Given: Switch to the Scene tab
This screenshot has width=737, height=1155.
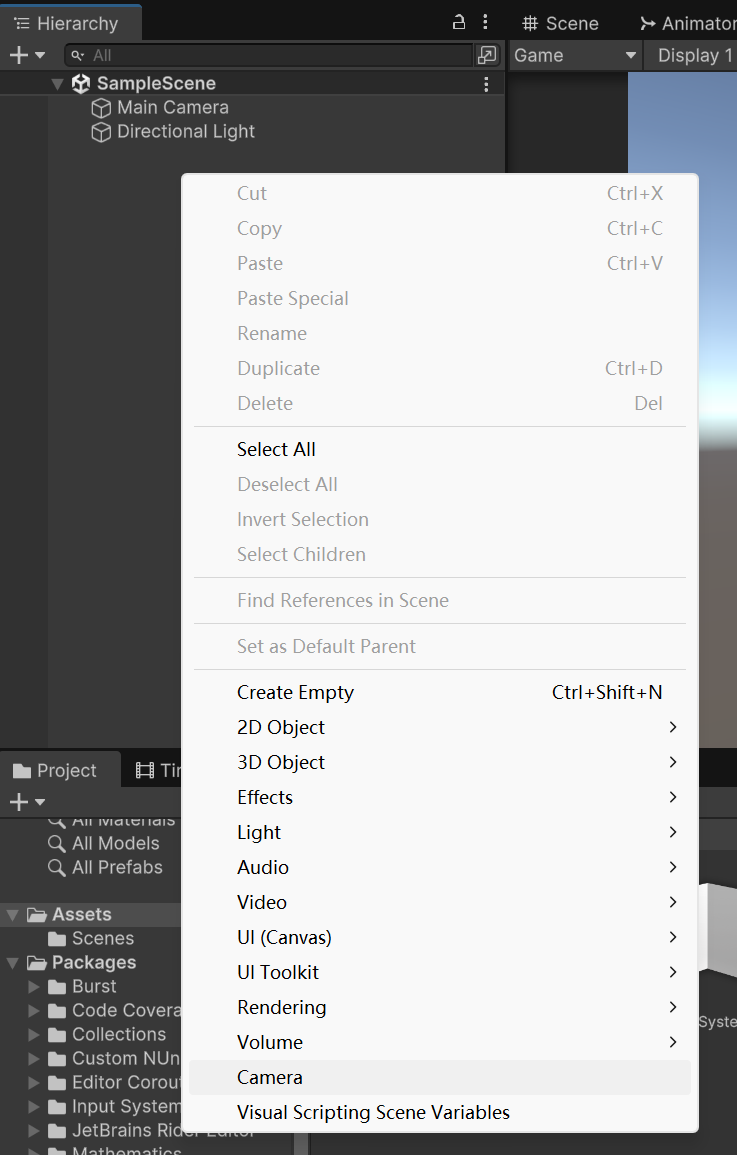Looking at the screenshot, I should (561, 24).
